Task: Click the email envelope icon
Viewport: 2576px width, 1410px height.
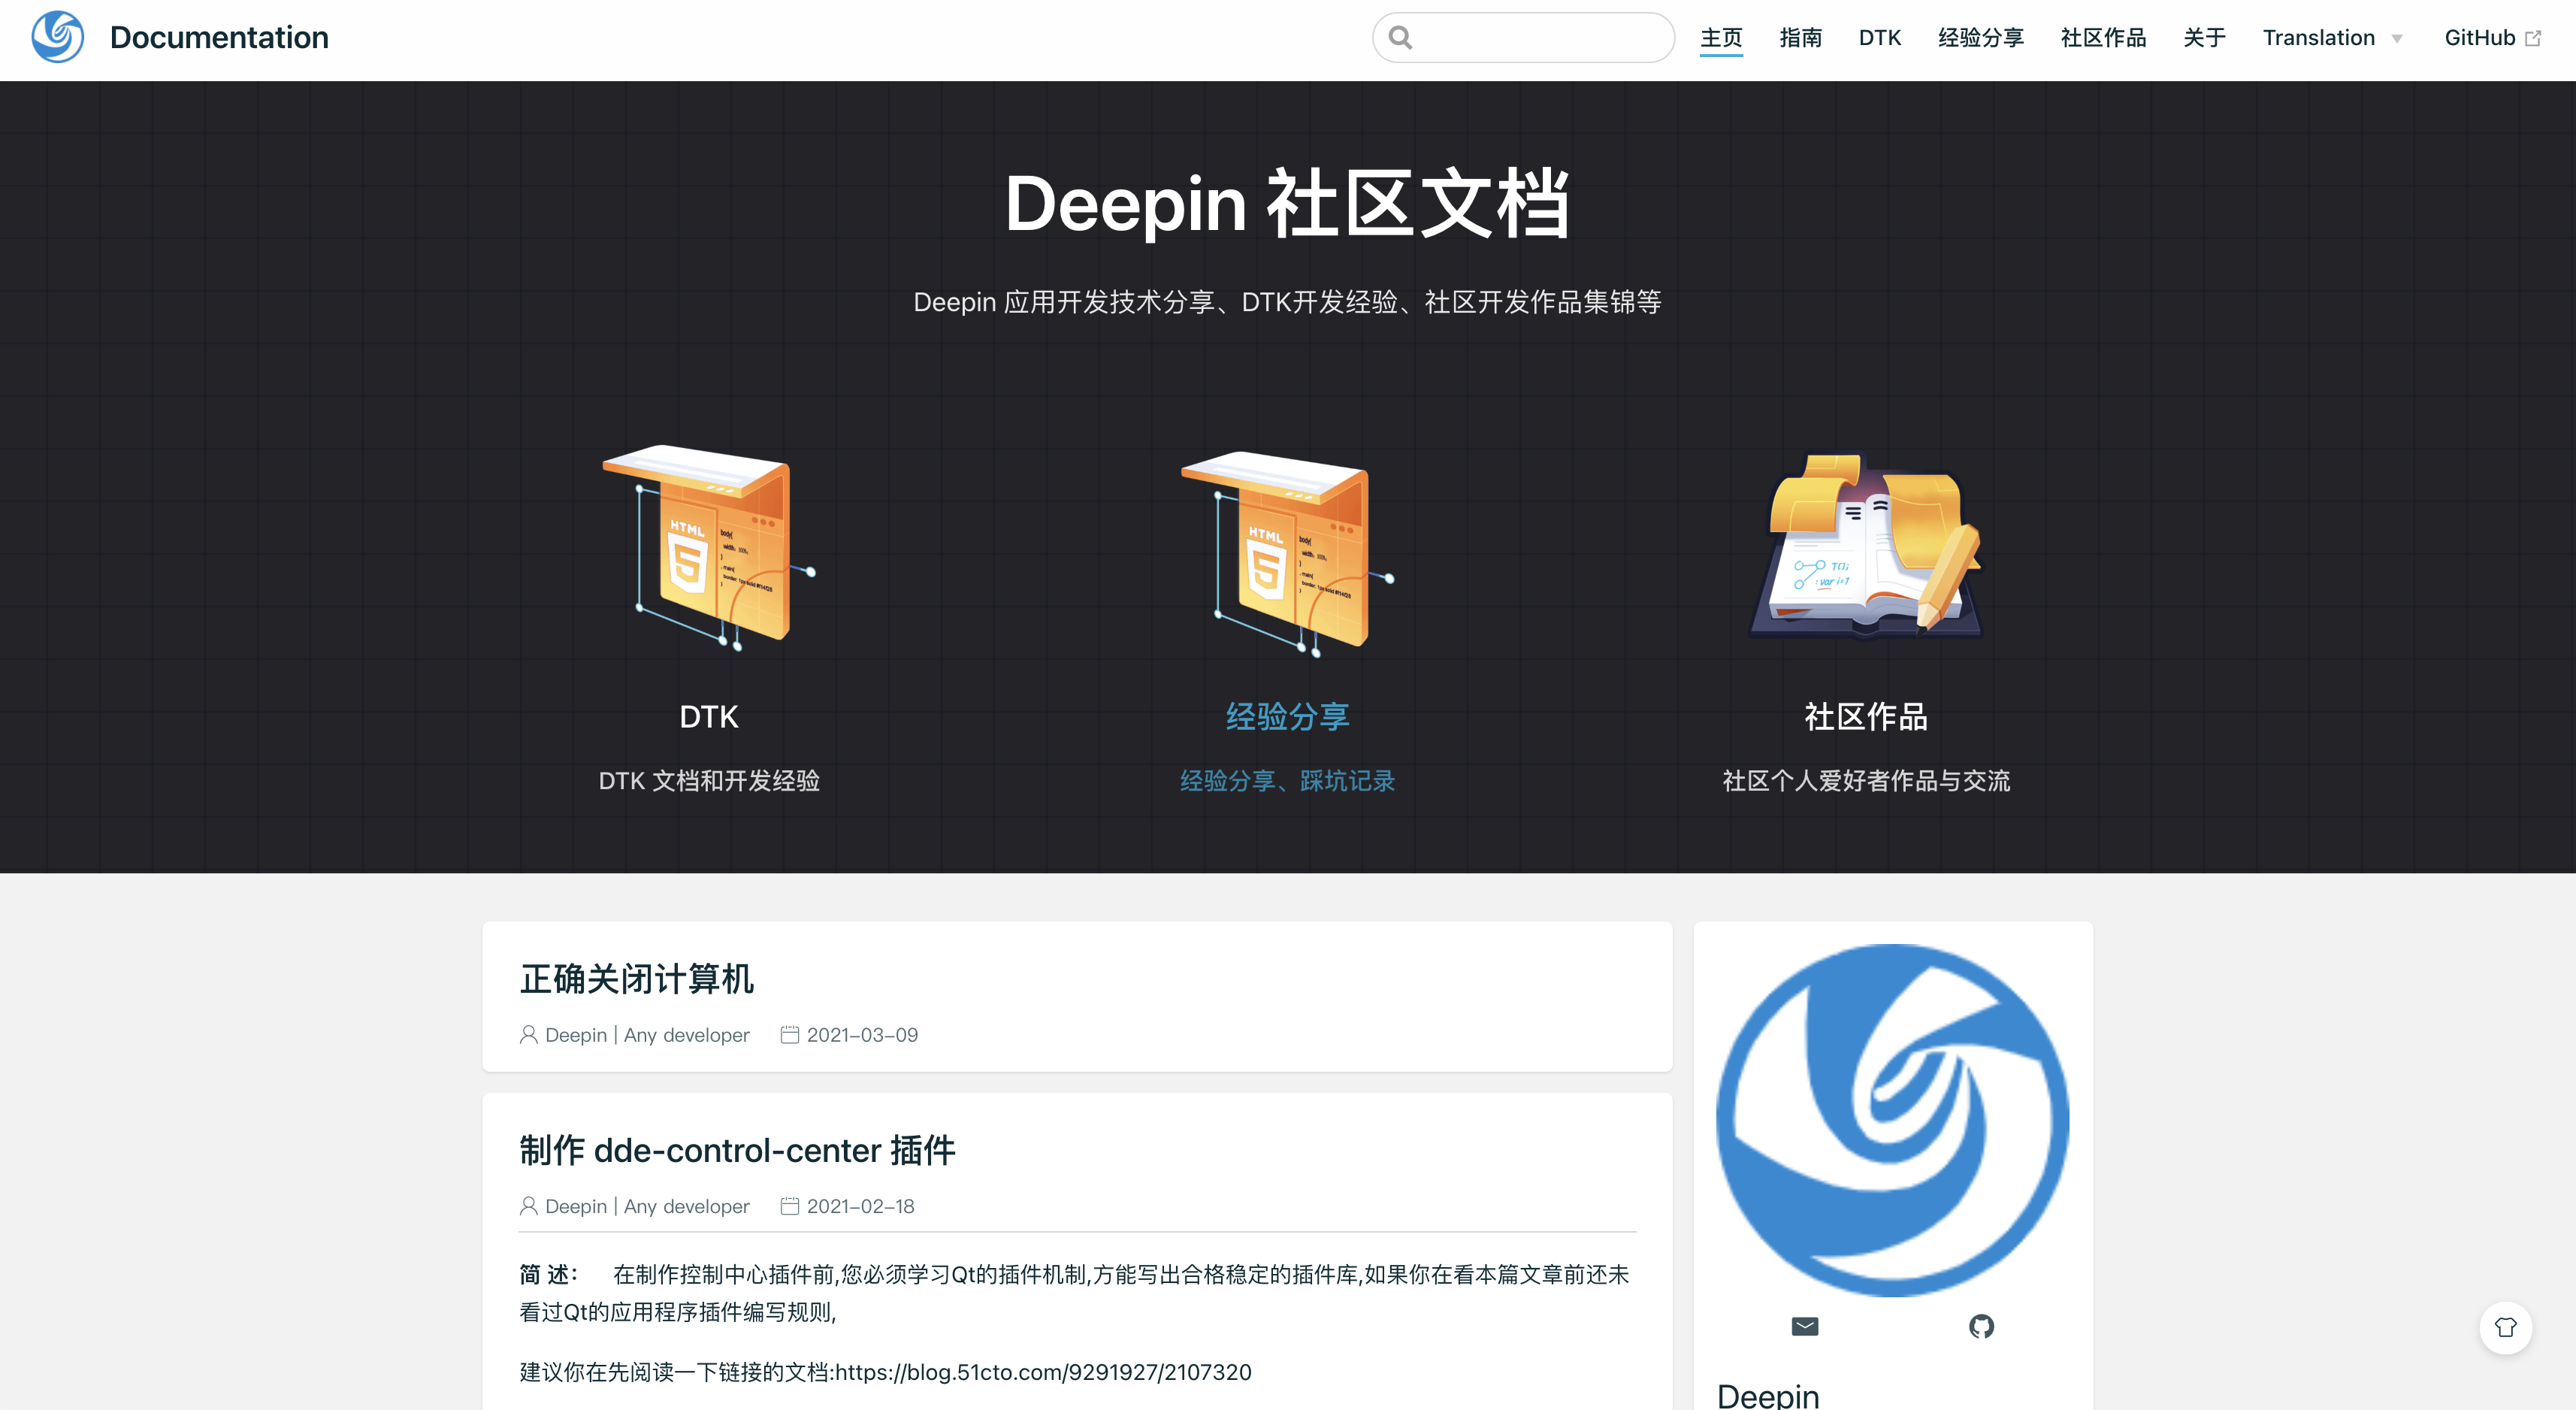Action: (1805, 1327)
